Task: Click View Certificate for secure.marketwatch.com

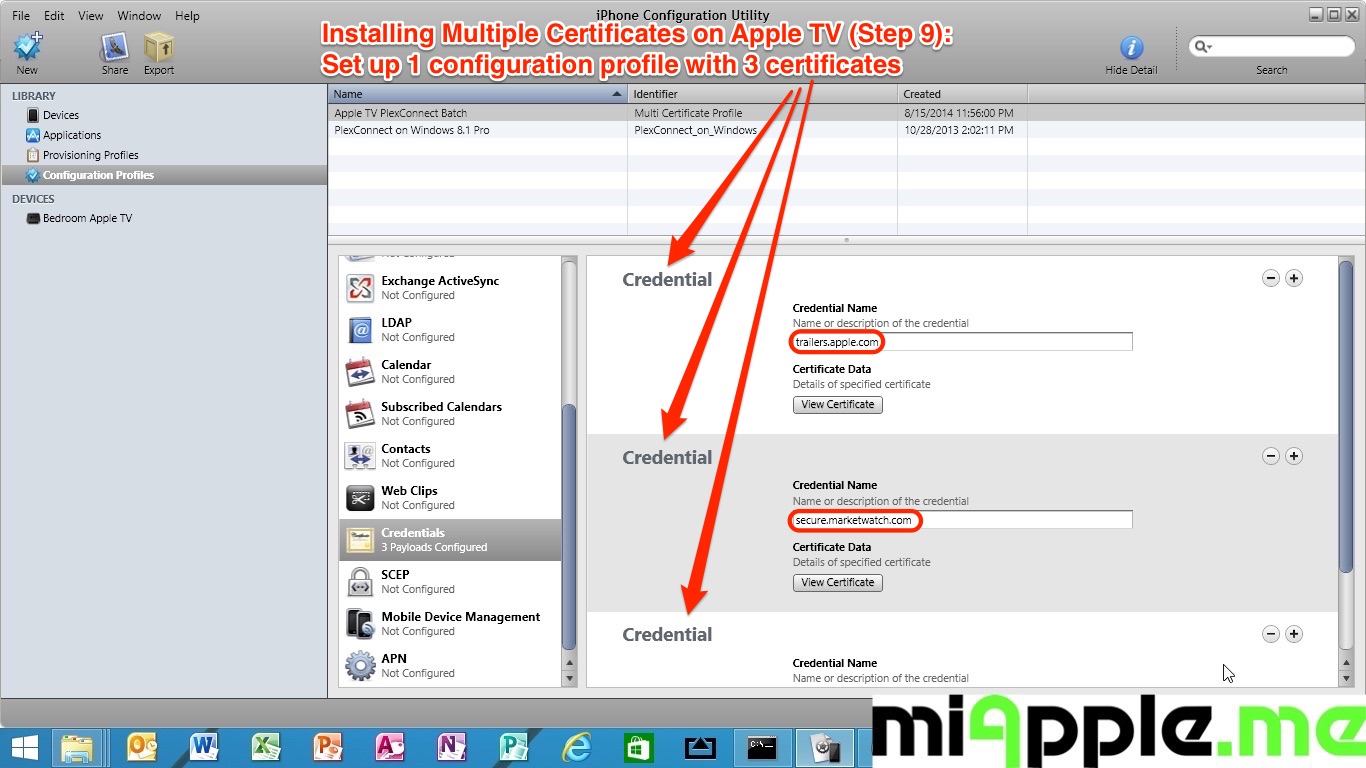Action: [x=837, y=583]
